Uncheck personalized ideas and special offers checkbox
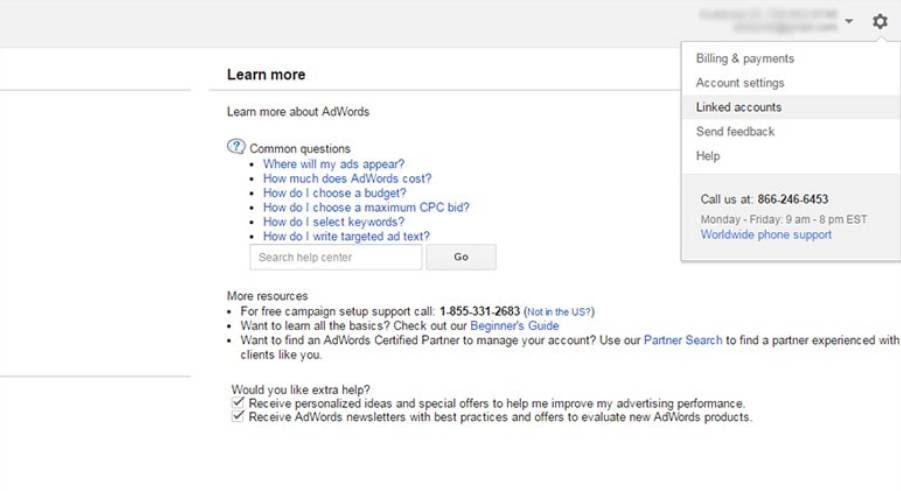This screenshot has width=901, height=491. tap(238, 402)
